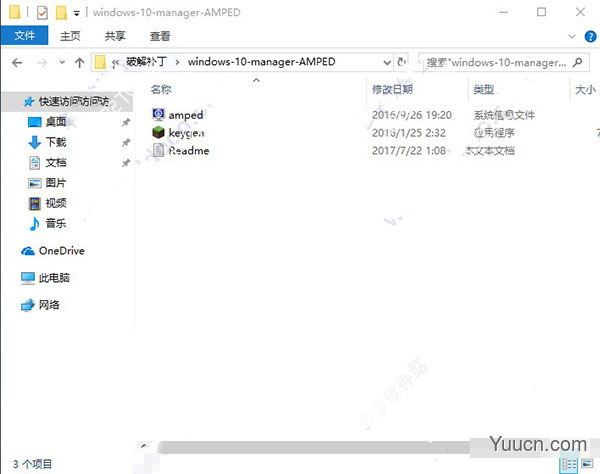Viewport: 600px width, 474px height.
Task: Click the horizontal scrollbar at the bottom
Action: pos(314,447)
